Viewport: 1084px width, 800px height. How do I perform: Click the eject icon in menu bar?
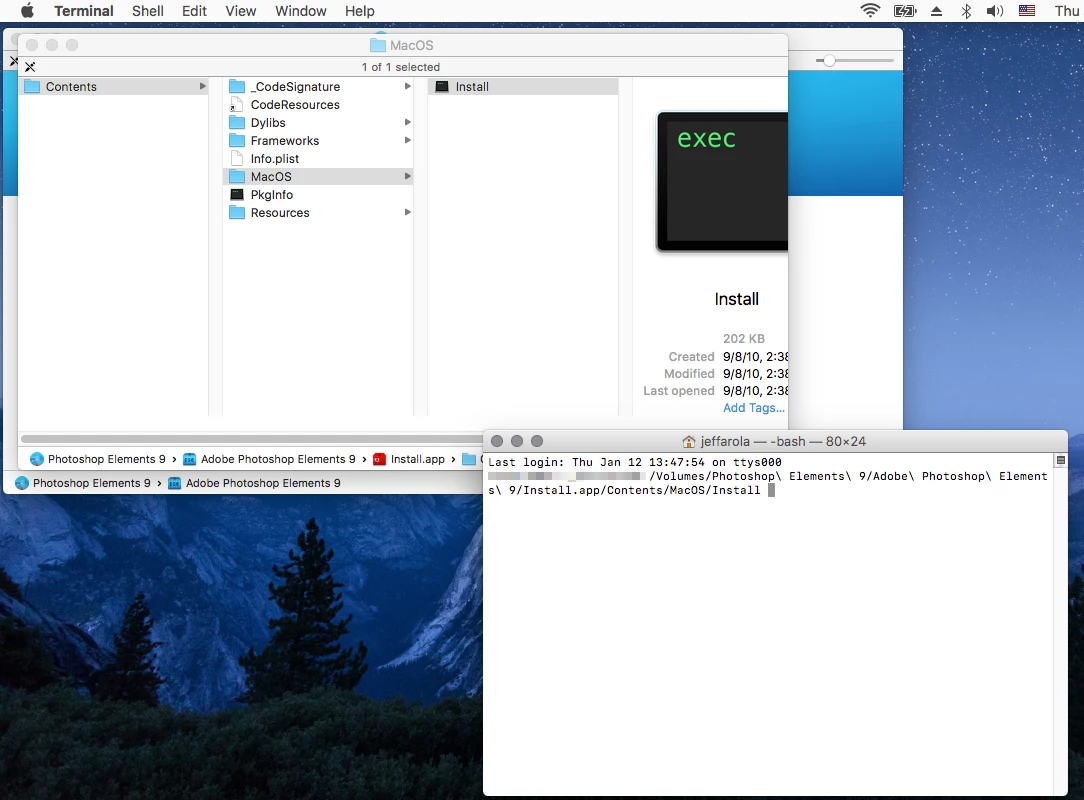[x=936, y=10]
